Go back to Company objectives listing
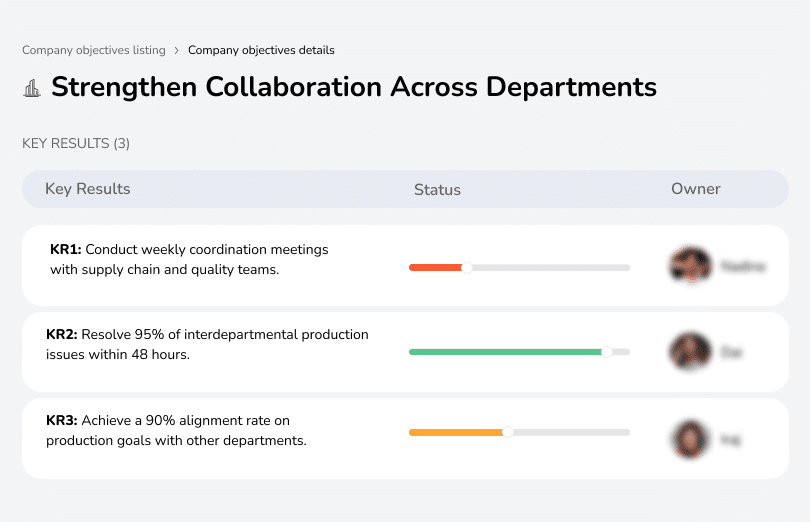Image resolution: width=810 pixels, height=522 pixels. pyautogui.click(x=94, y=50)
